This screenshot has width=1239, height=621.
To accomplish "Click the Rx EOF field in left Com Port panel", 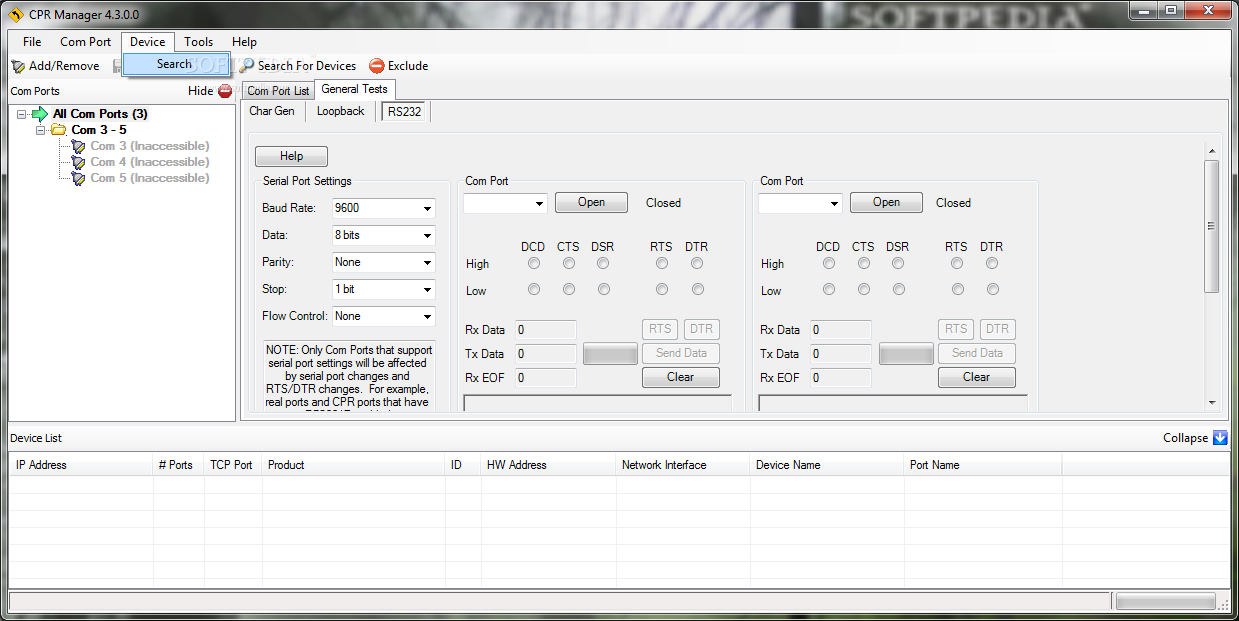I will tap(546, 377).
